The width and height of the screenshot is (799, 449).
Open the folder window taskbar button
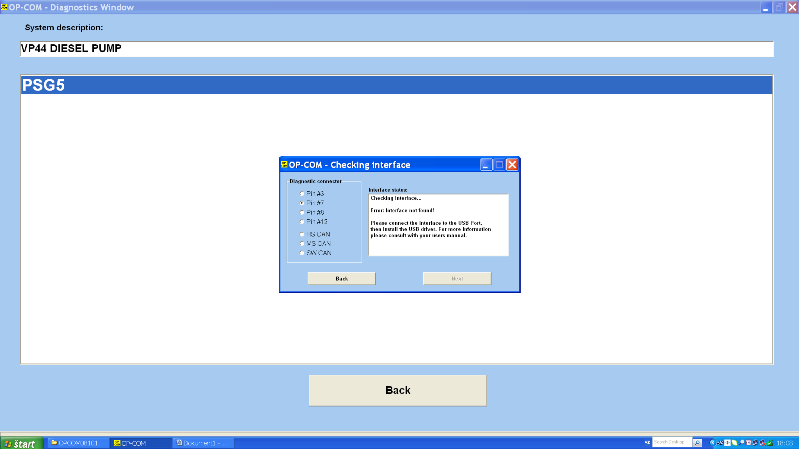(78, 442)
